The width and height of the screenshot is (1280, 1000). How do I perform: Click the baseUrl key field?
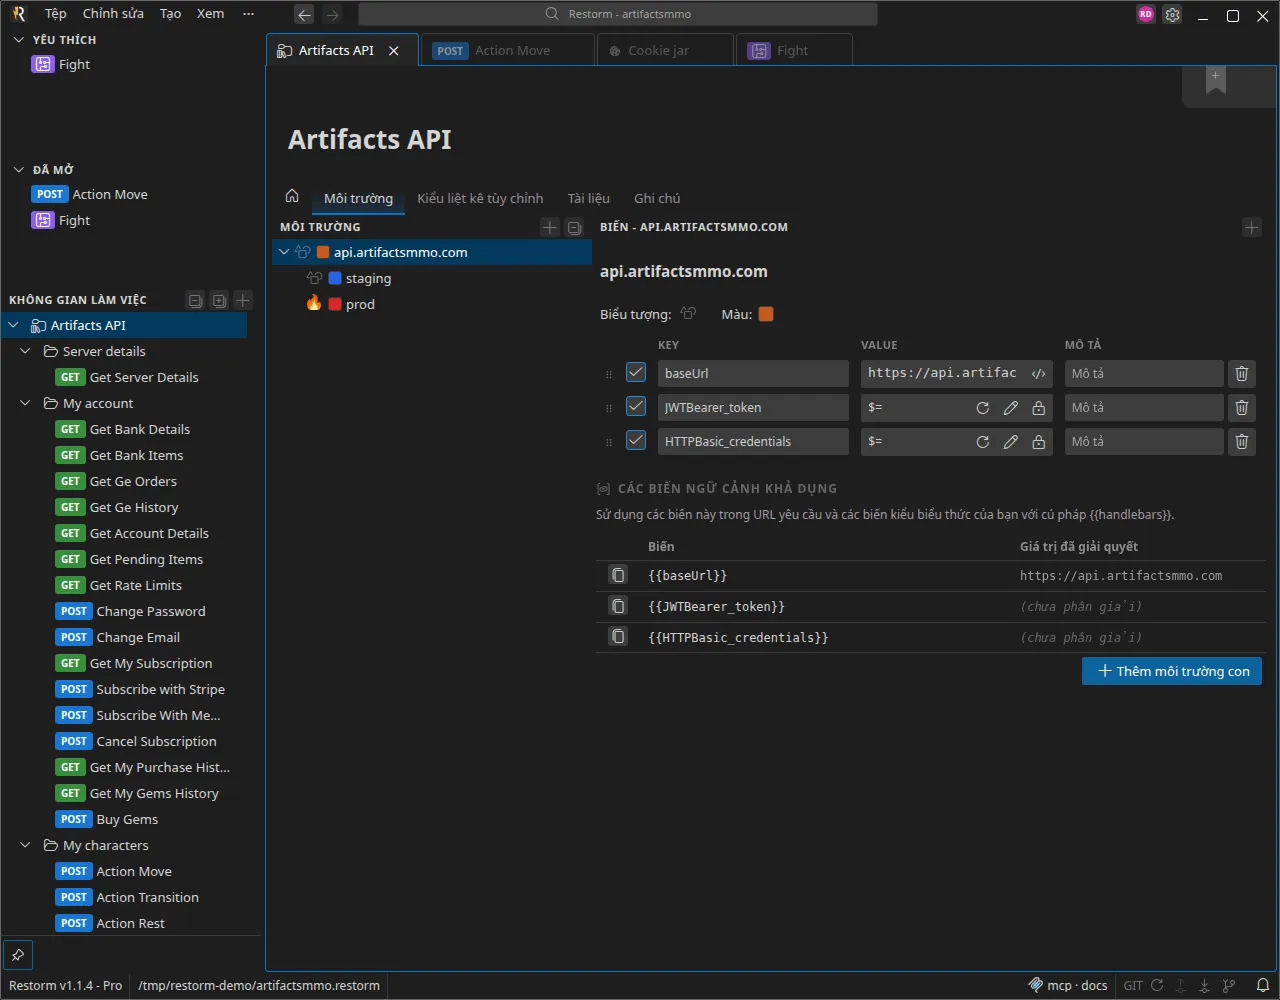click(753, 373)
